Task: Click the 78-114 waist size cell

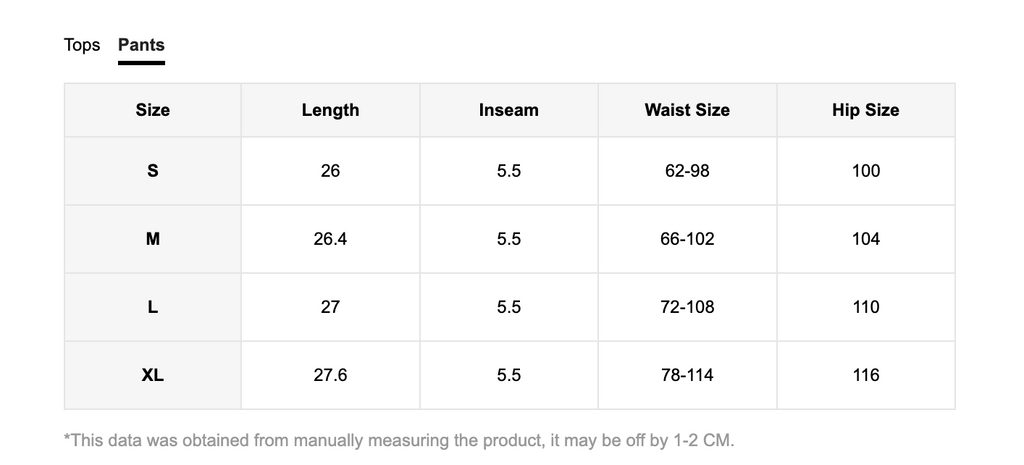Action: 687,375
